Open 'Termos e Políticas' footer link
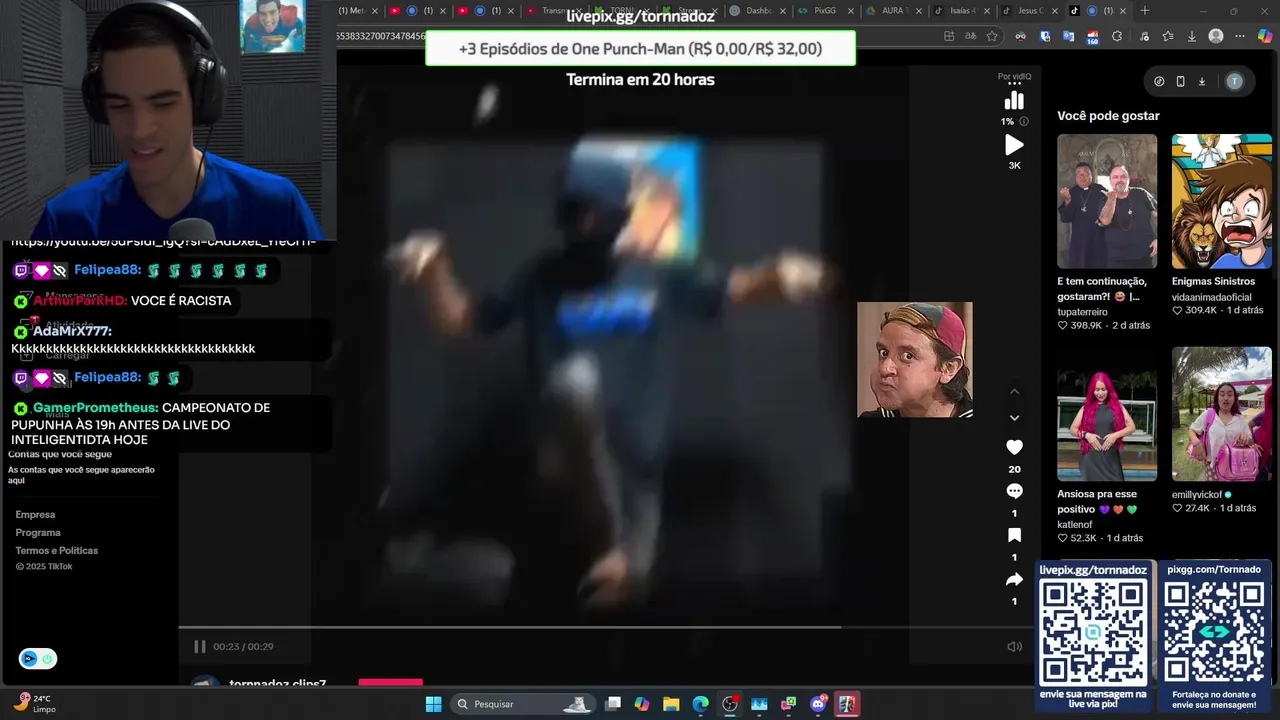1280x720 pixels. pyautogui.click(x=57, y=551)
